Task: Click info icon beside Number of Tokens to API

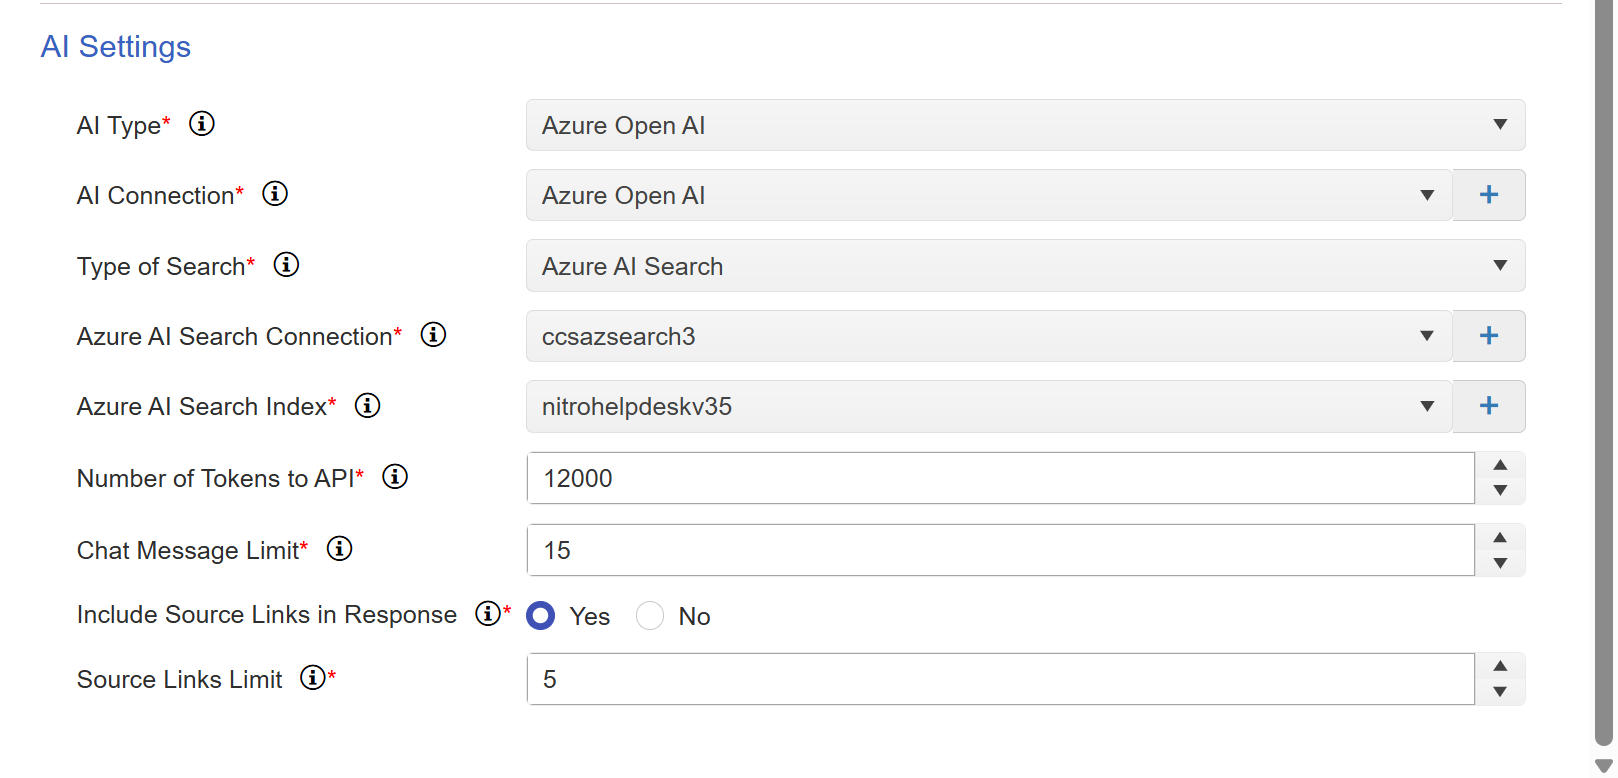Action: (x=395, y=477)
